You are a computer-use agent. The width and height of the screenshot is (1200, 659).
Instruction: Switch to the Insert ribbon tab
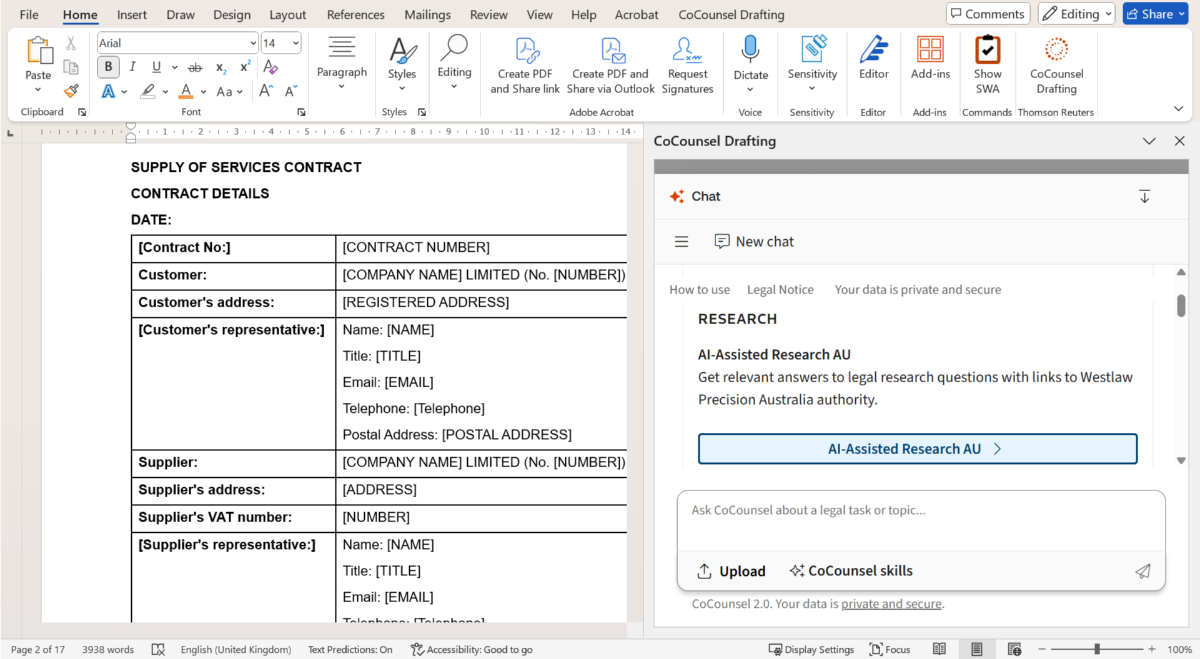pos(131,14)
